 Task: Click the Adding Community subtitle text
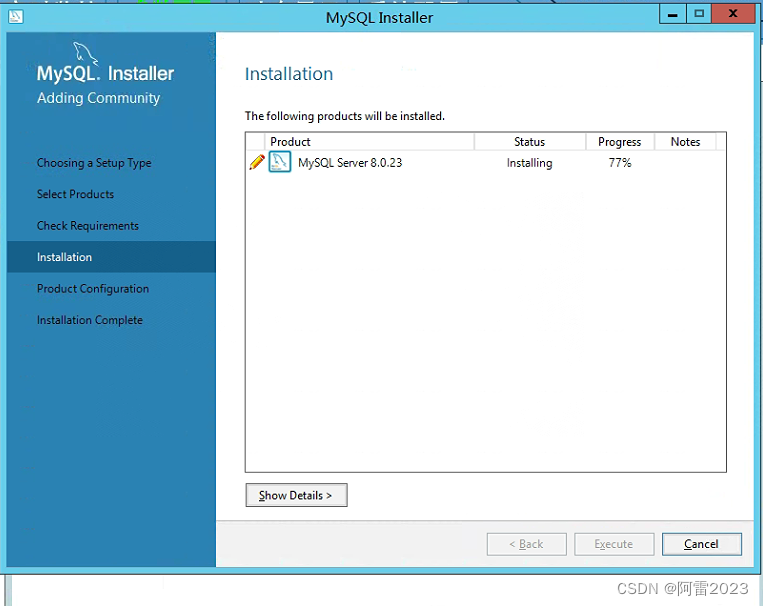point(98,98)
